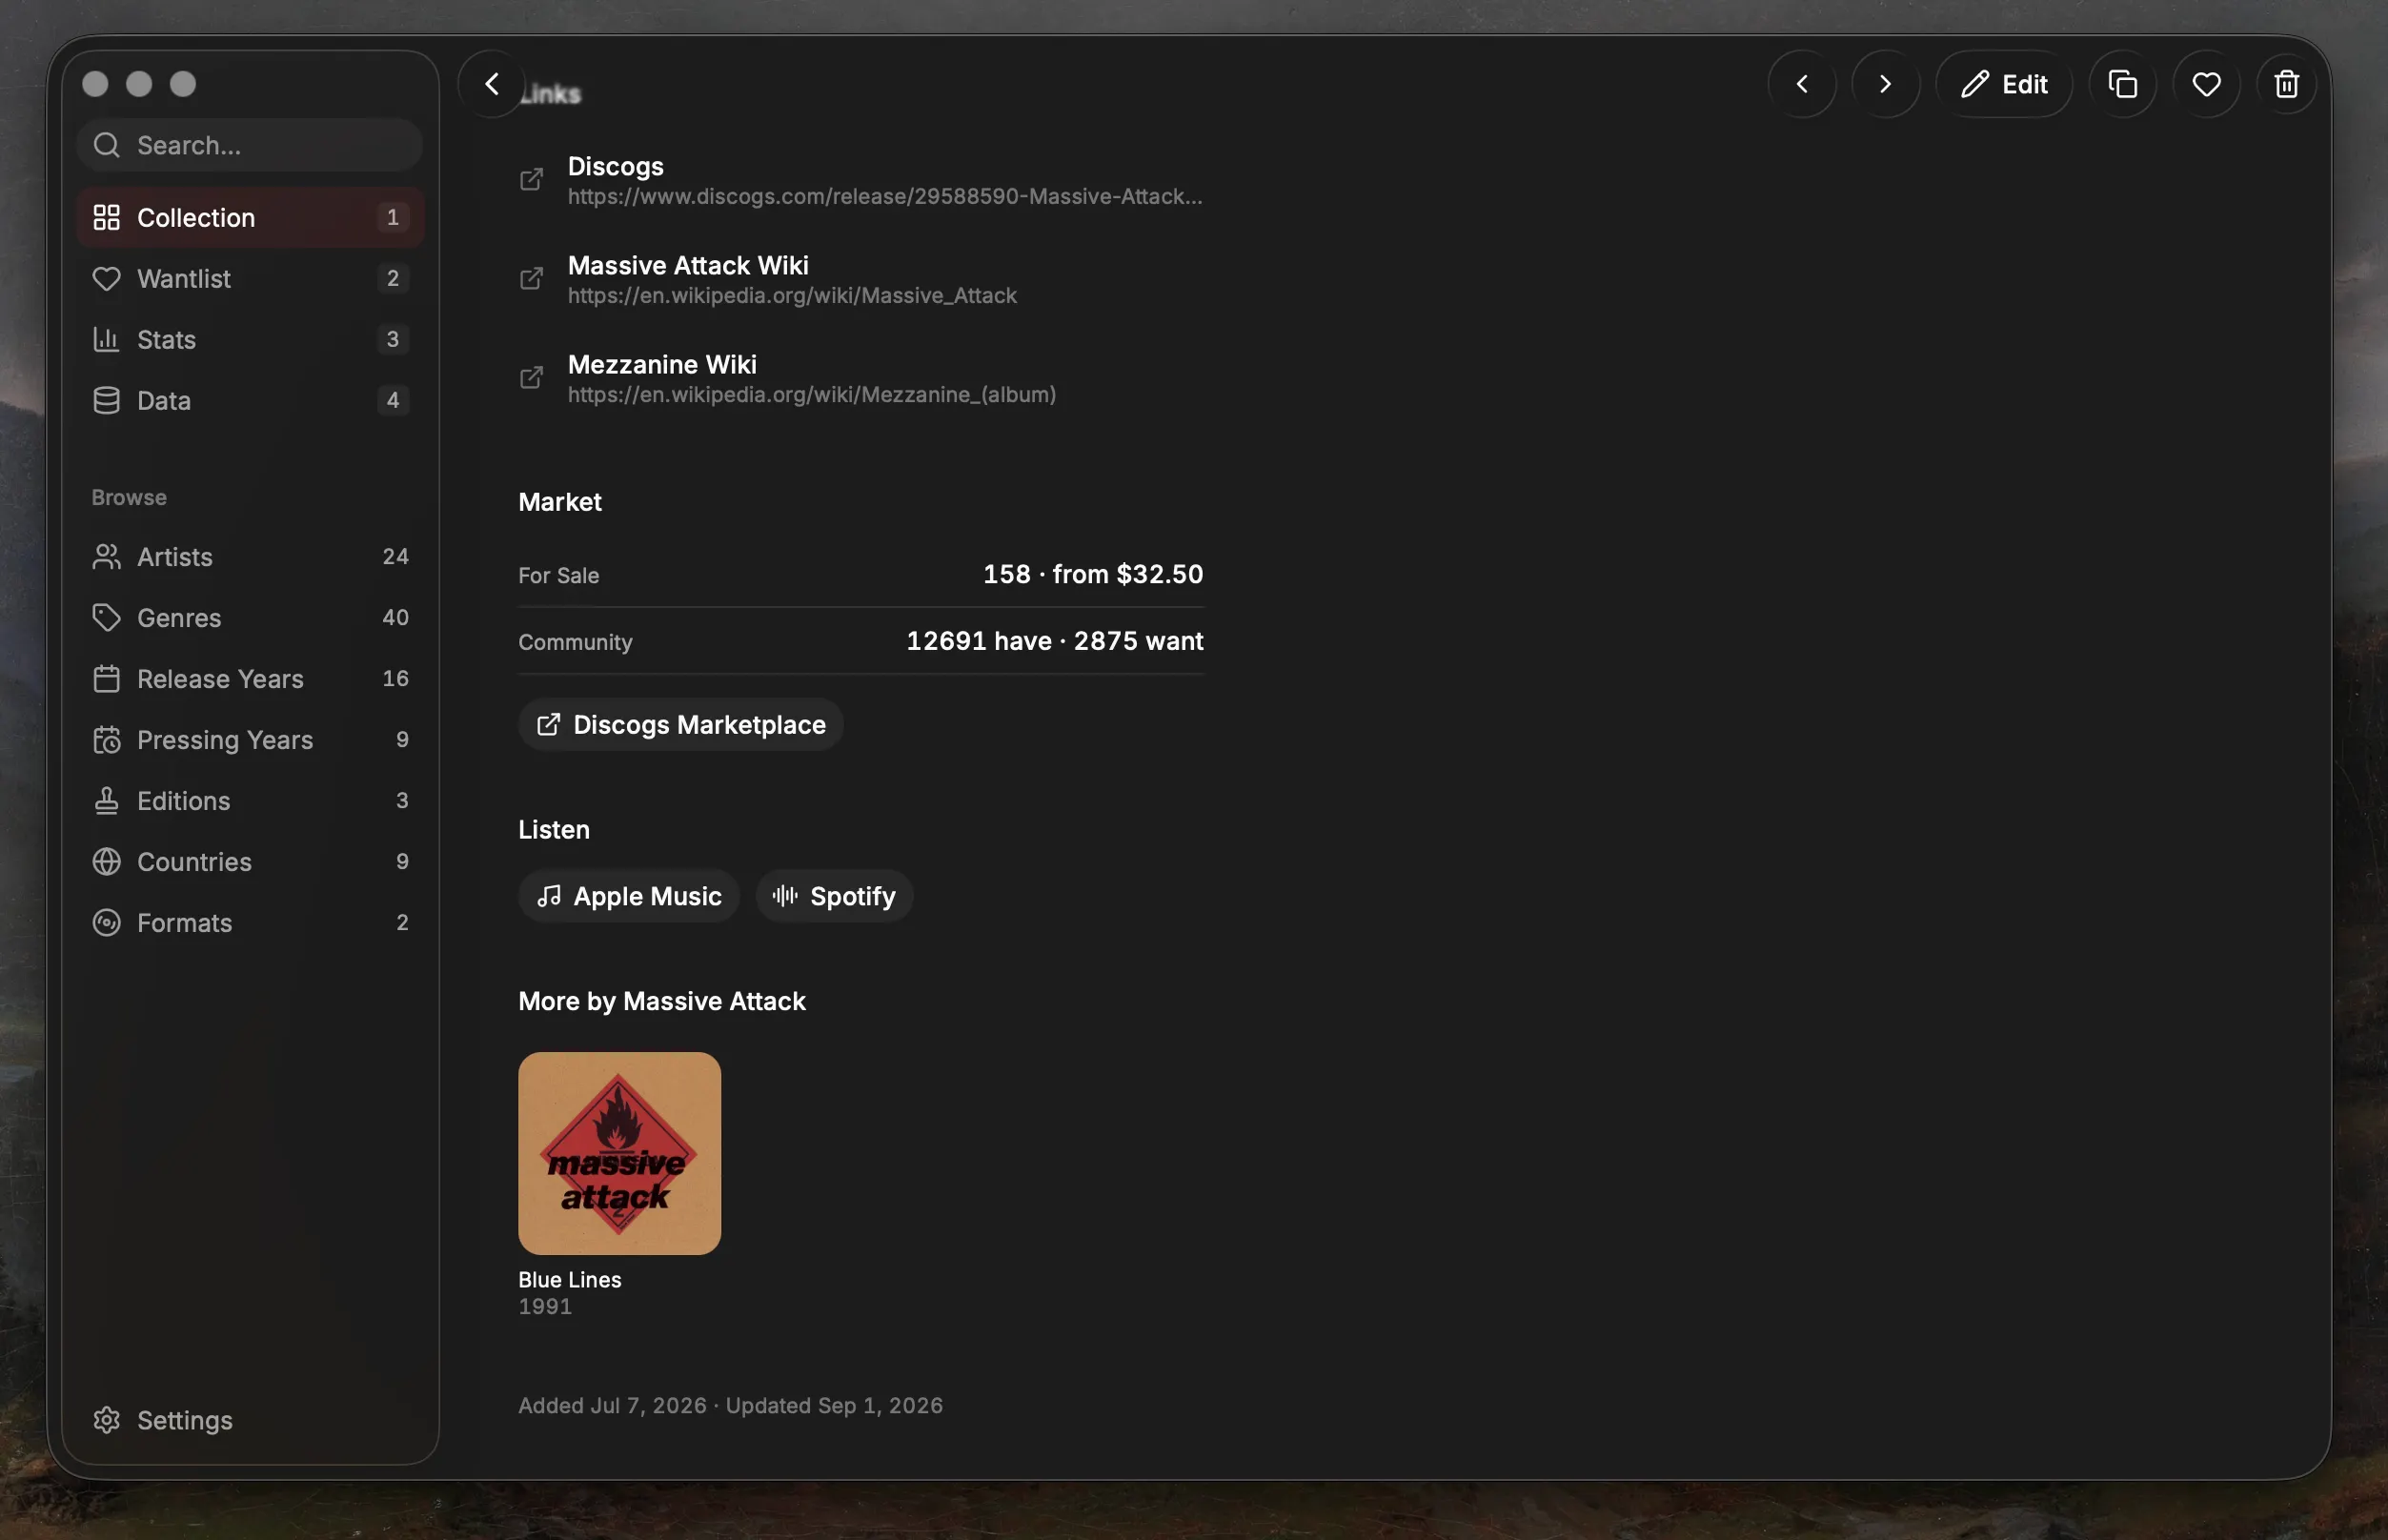
Task: Open Collection in sidebar
Action: click(x=250, y=217)
